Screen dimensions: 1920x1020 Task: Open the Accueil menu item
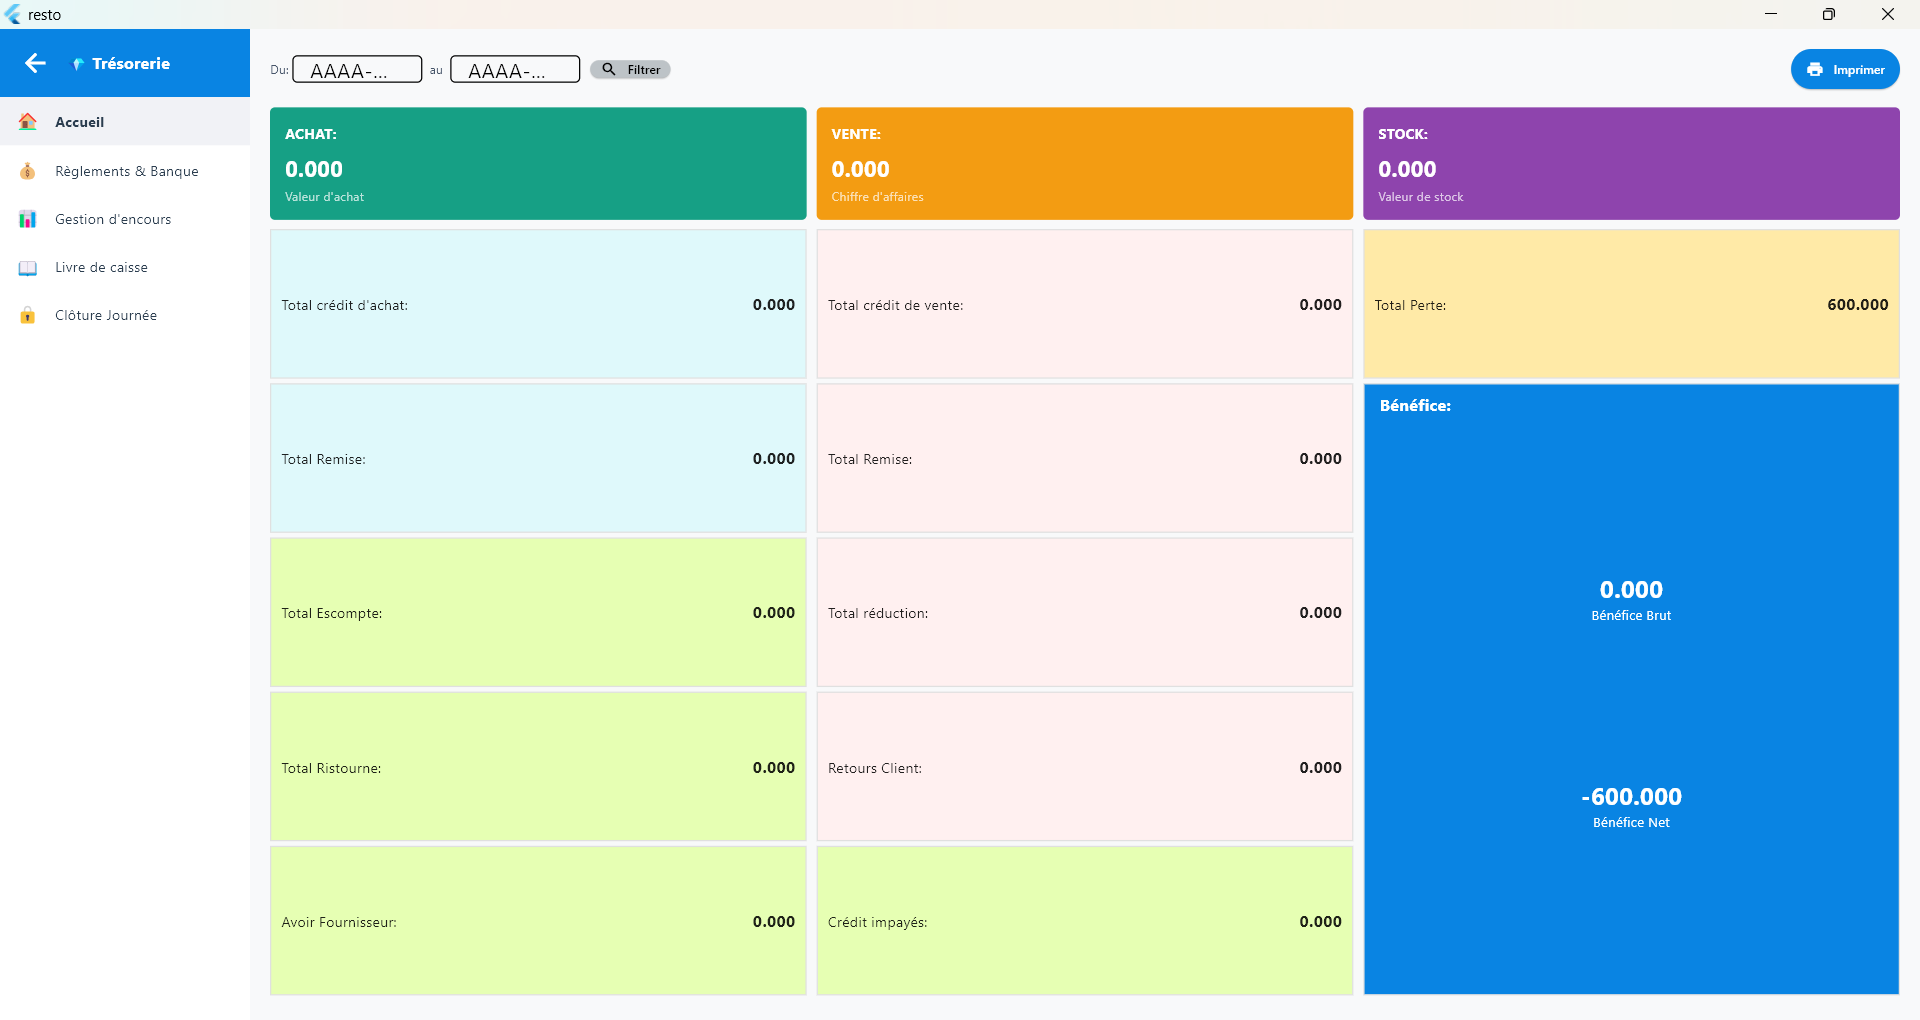click(125, 122)
